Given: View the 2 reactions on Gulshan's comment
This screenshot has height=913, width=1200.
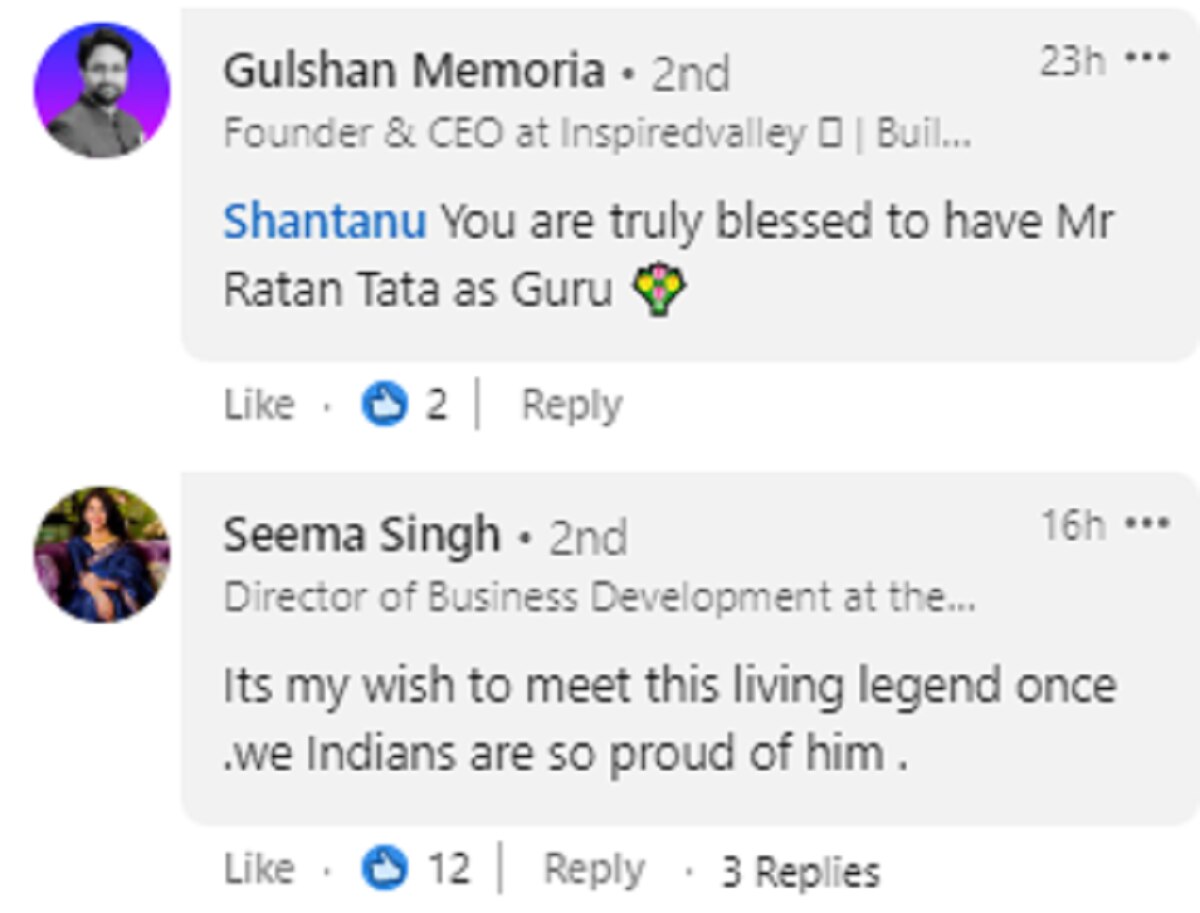Looking at the screenshot, I should coord(436,405).
